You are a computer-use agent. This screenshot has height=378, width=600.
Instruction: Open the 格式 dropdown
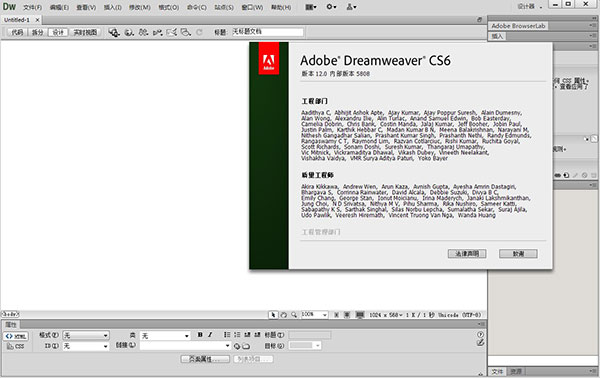tap(86, 336)
